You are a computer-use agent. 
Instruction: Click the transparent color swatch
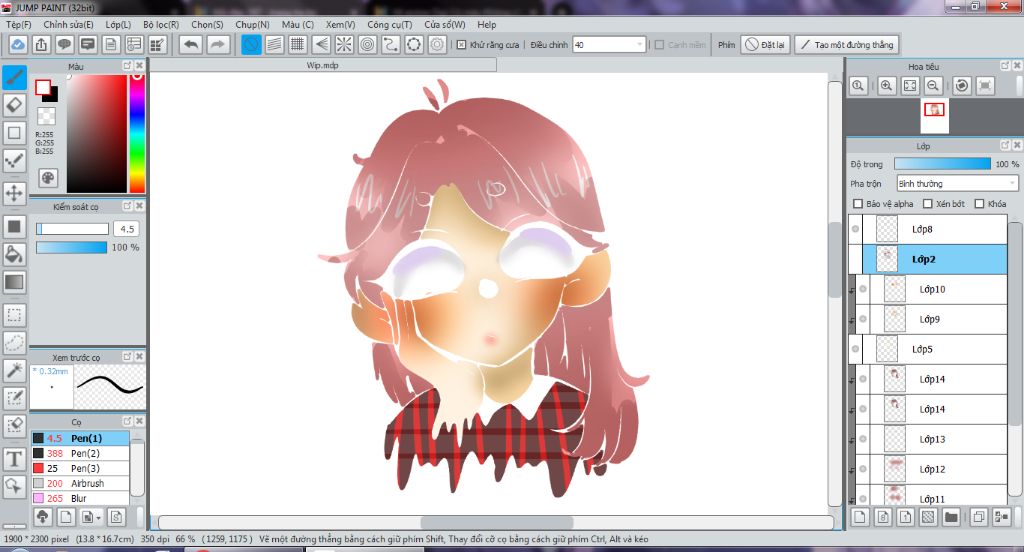(x=46, y=116)
